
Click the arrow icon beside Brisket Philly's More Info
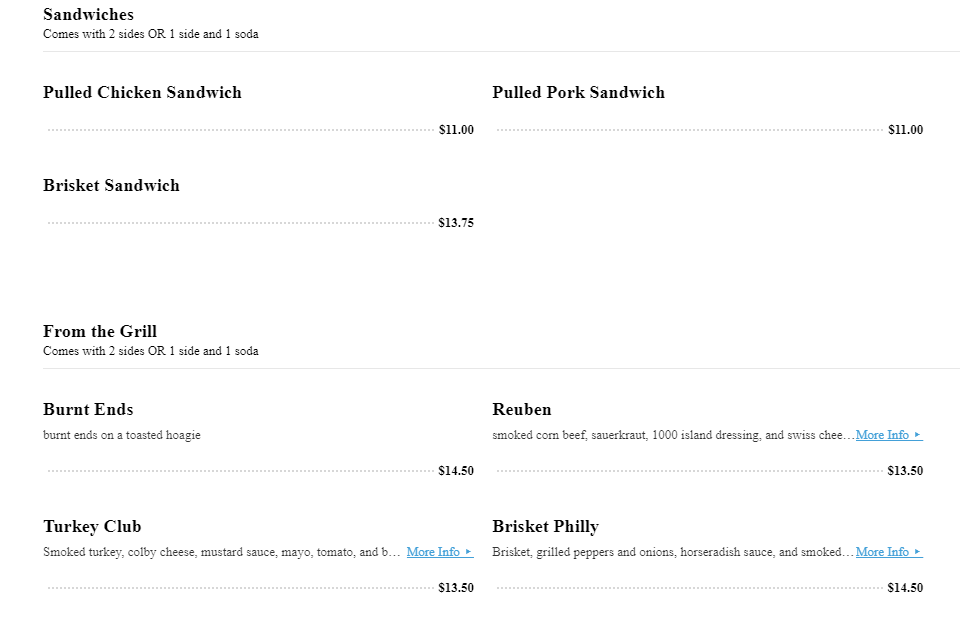[918, 552]
